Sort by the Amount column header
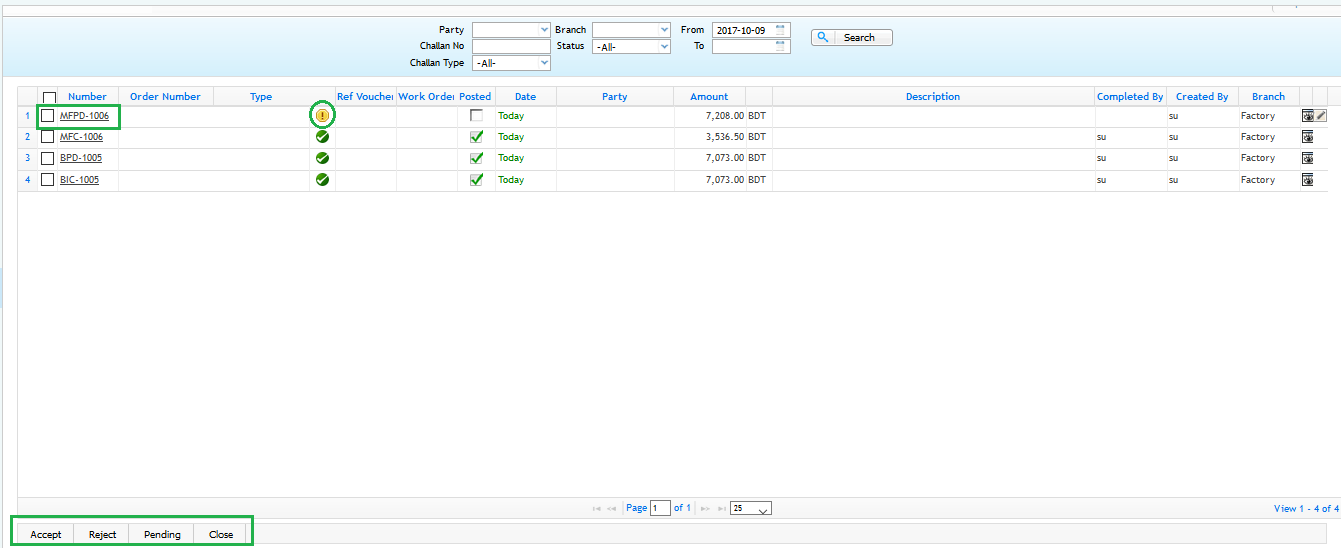This screenshot has height=548, width=1341. (709, 97)
